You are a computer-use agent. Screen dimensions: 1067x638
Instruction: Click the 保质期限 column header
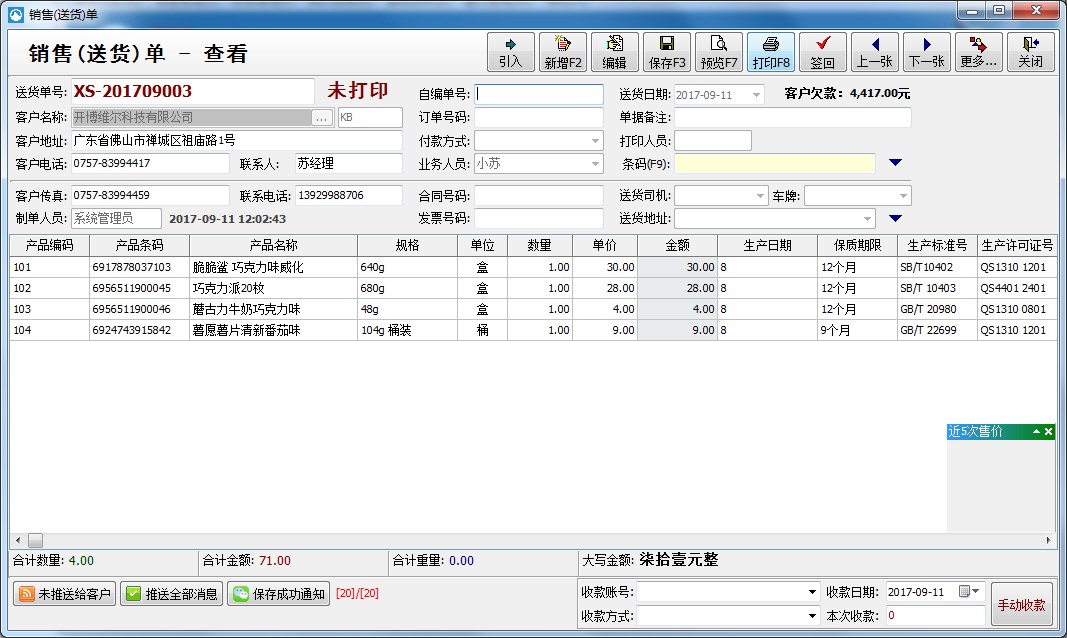857,246
